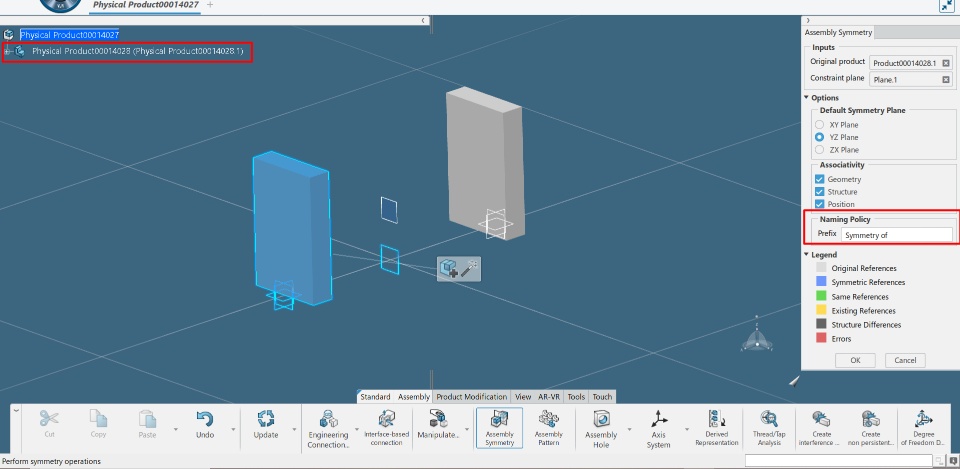The height and width of the screenshot is (469, 960).
Task: Switch to the View tab
Action: (523, 397)
